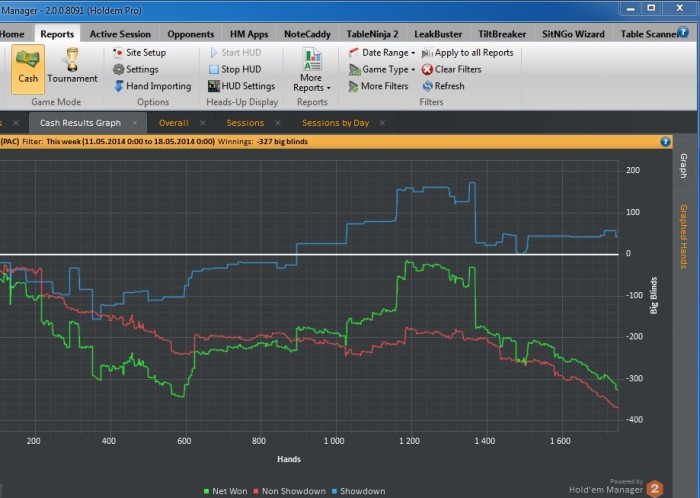Click the 1 000 hands axis value
Image resolution: width=700 pixels, height=498 pixels.
click(334, 441)
